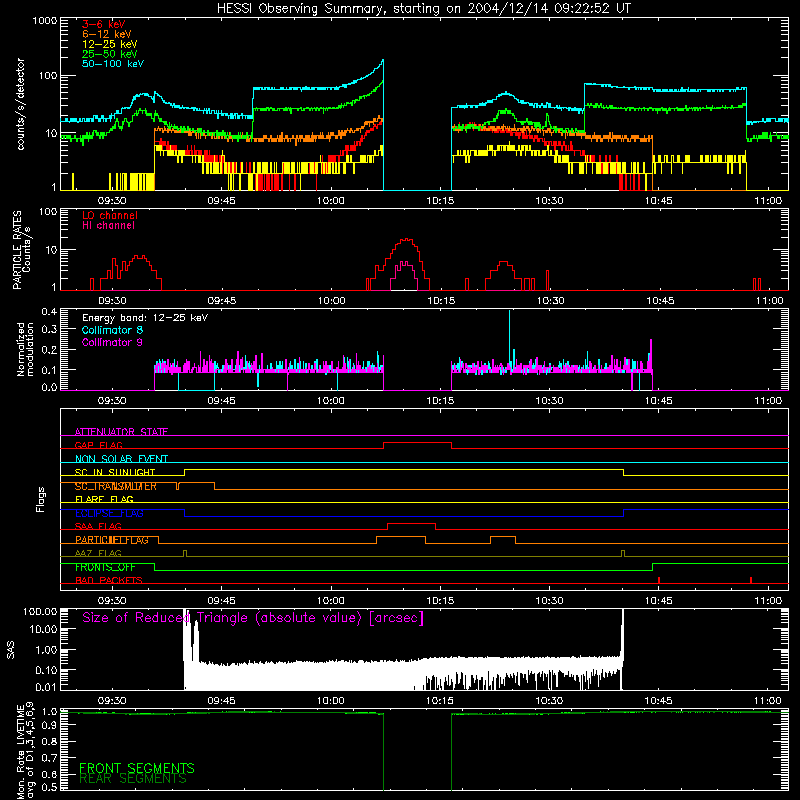The image size is (800, 800).
Task: Click the 50-100 keV peak before the data gap
Action: pos(382,62)
